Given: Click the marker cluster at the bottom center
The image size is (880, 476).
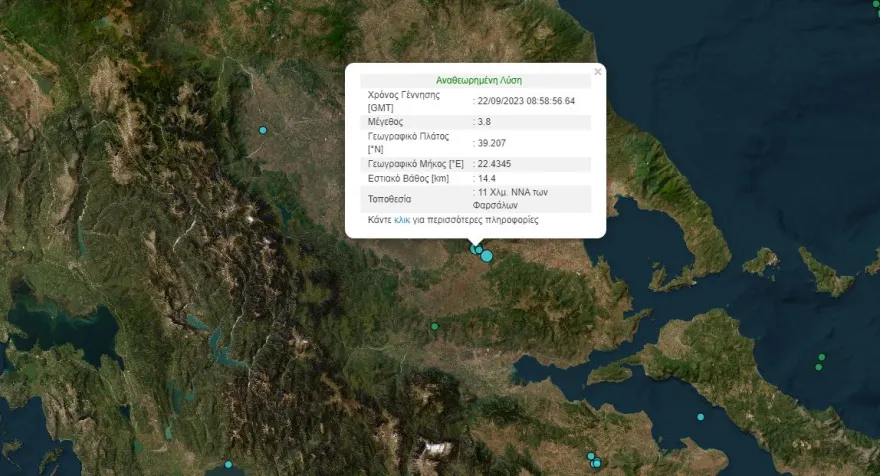Looking at the screenshot, I should pos(594,461).
